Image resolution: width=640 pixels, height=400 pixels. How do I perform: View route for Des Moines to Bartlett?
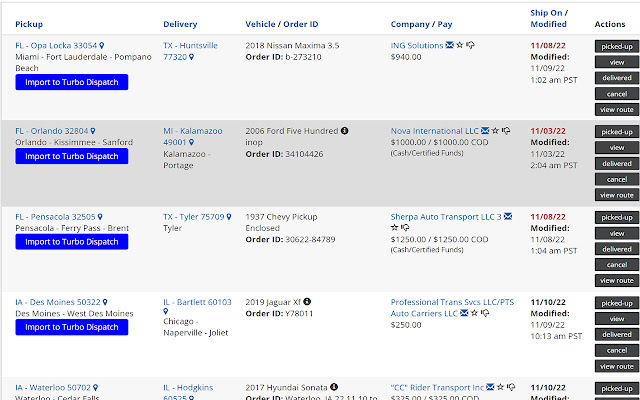pyautogui.click(x=617, y=366)
